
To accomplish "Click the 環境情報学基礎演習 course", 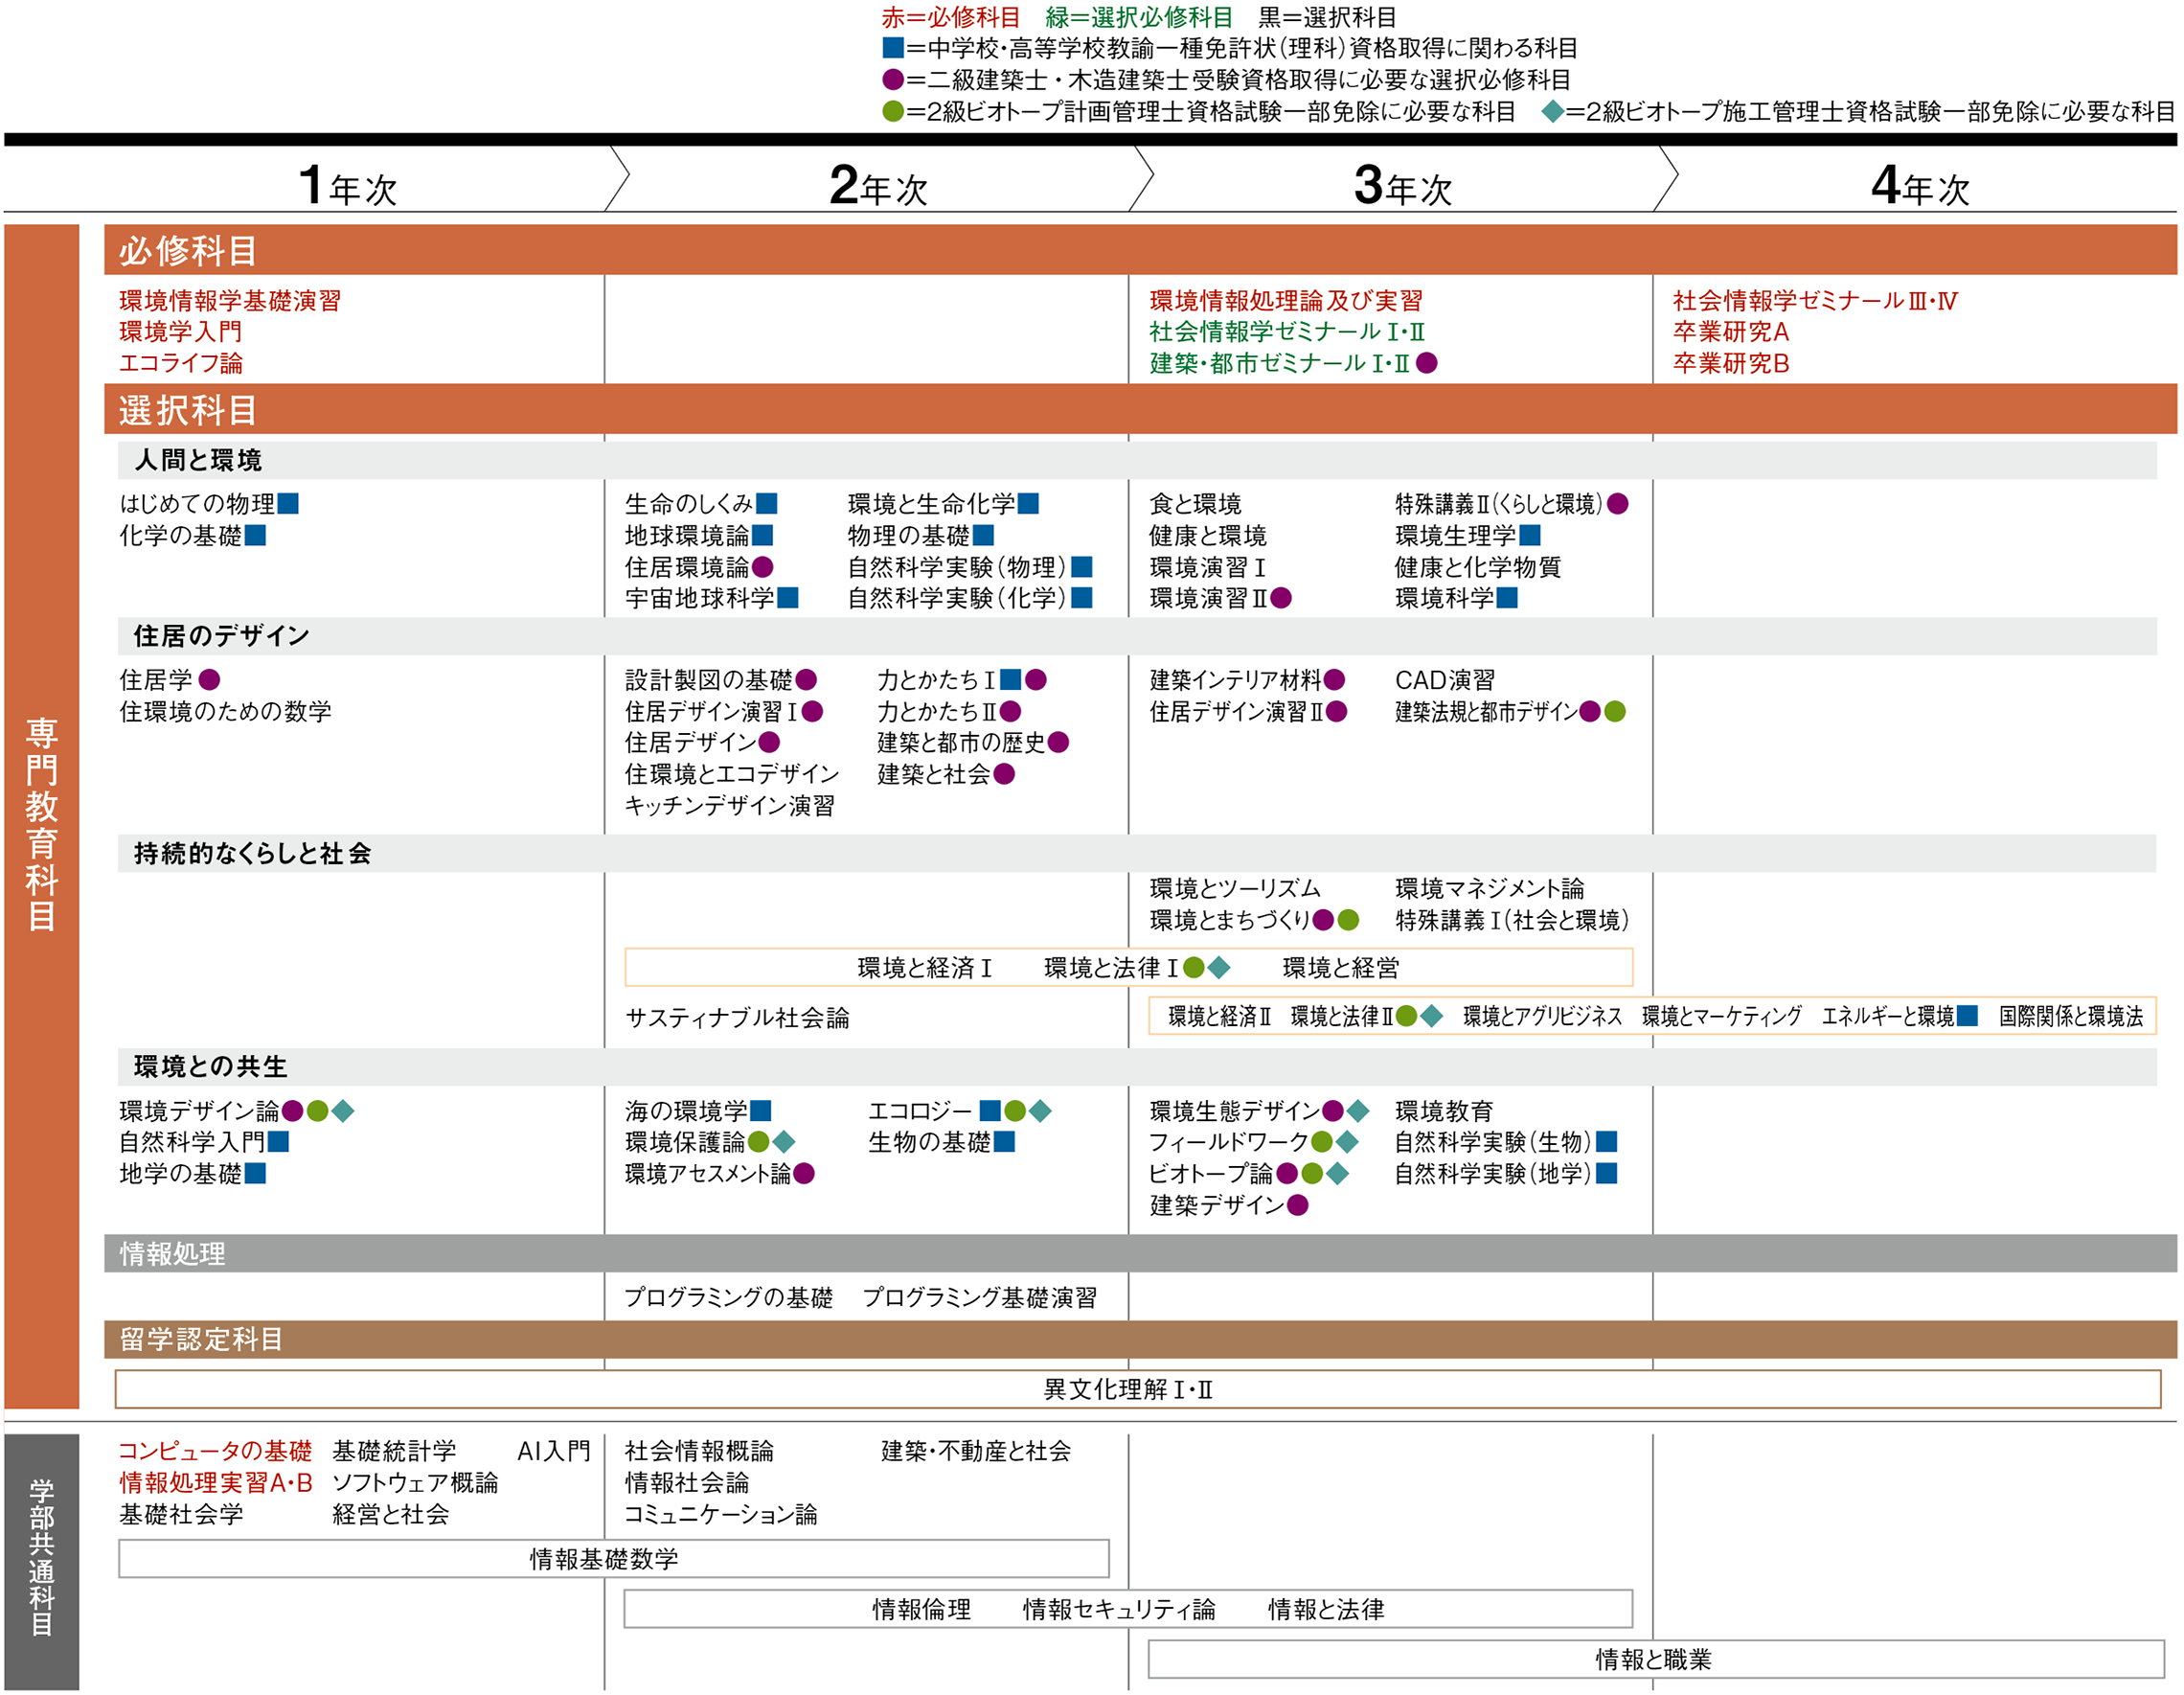I will (x=230, y=300).
